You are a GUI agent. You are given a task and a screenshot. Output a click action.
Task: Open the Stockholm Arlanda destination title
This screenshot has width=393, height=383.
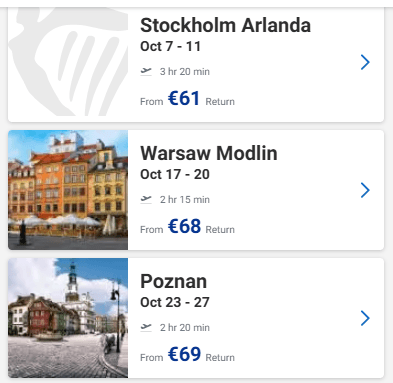225,25
